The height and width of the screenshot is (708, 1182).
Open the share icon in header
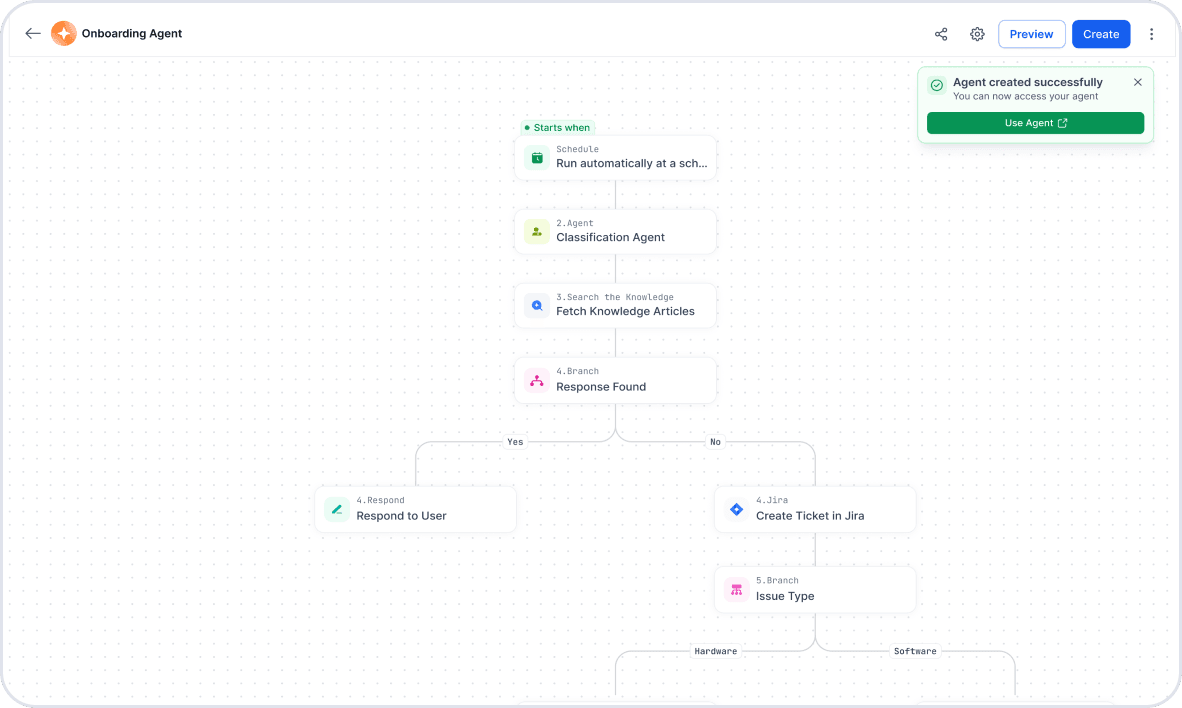point(941,34)
